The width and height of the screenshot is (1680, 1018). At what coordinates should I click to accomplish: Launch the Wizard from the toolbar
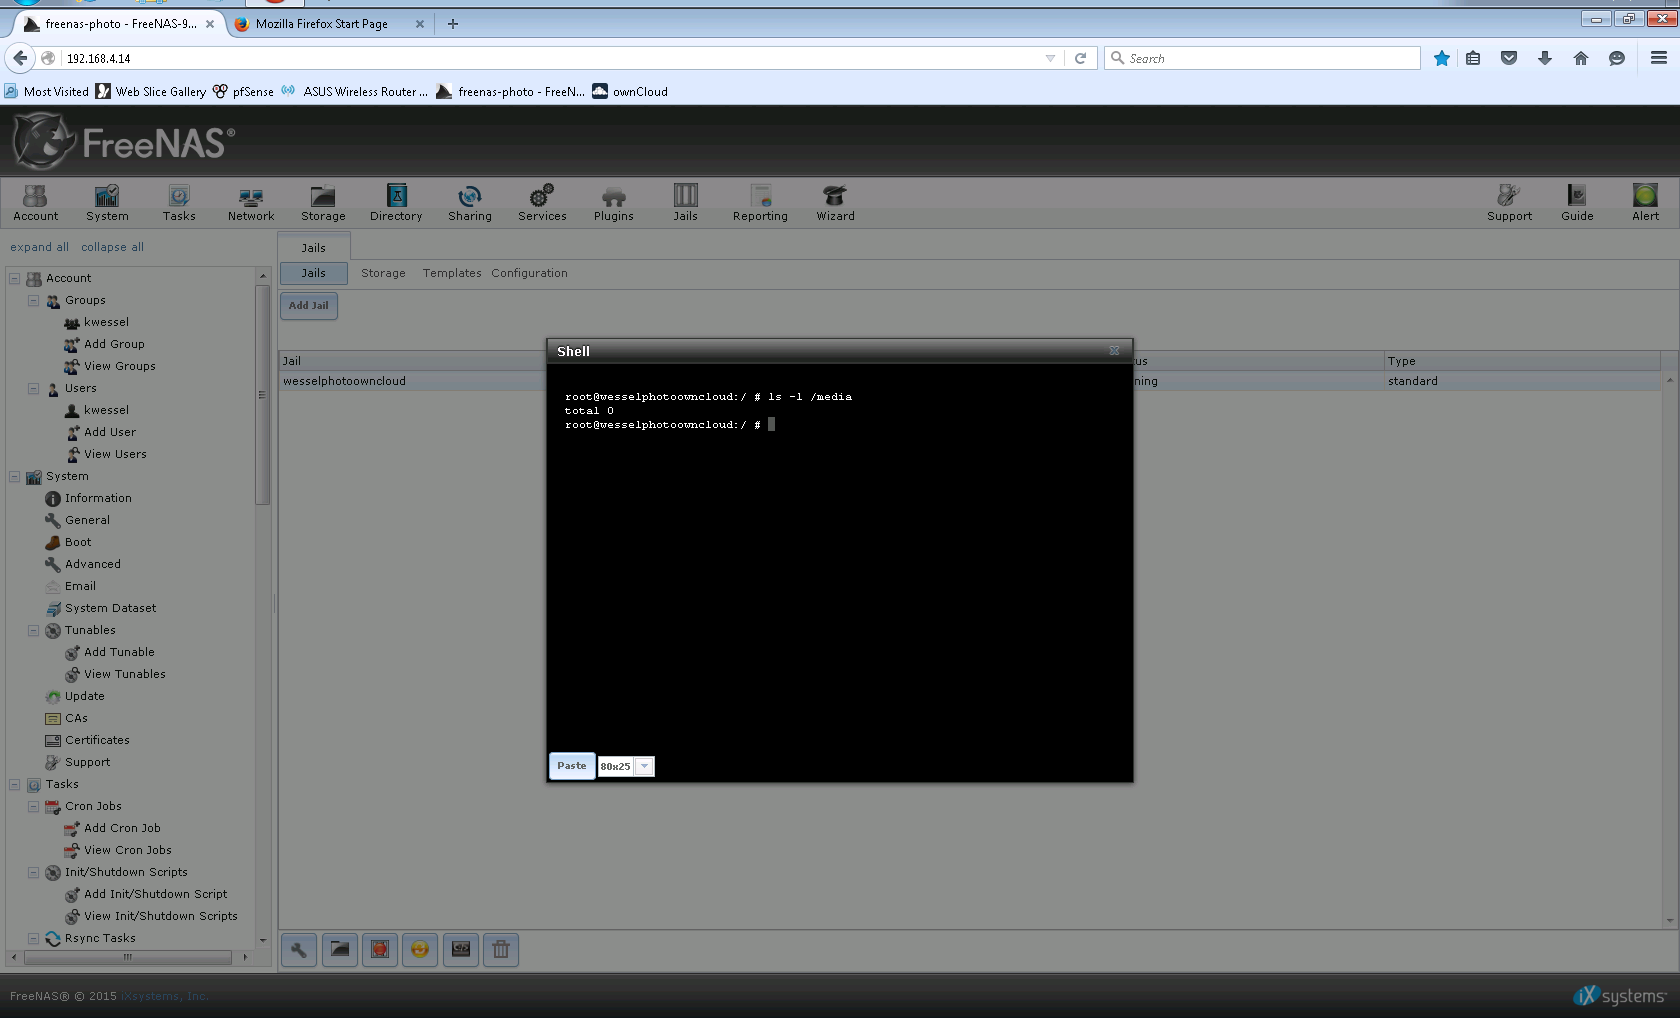[x=835, y=203]
